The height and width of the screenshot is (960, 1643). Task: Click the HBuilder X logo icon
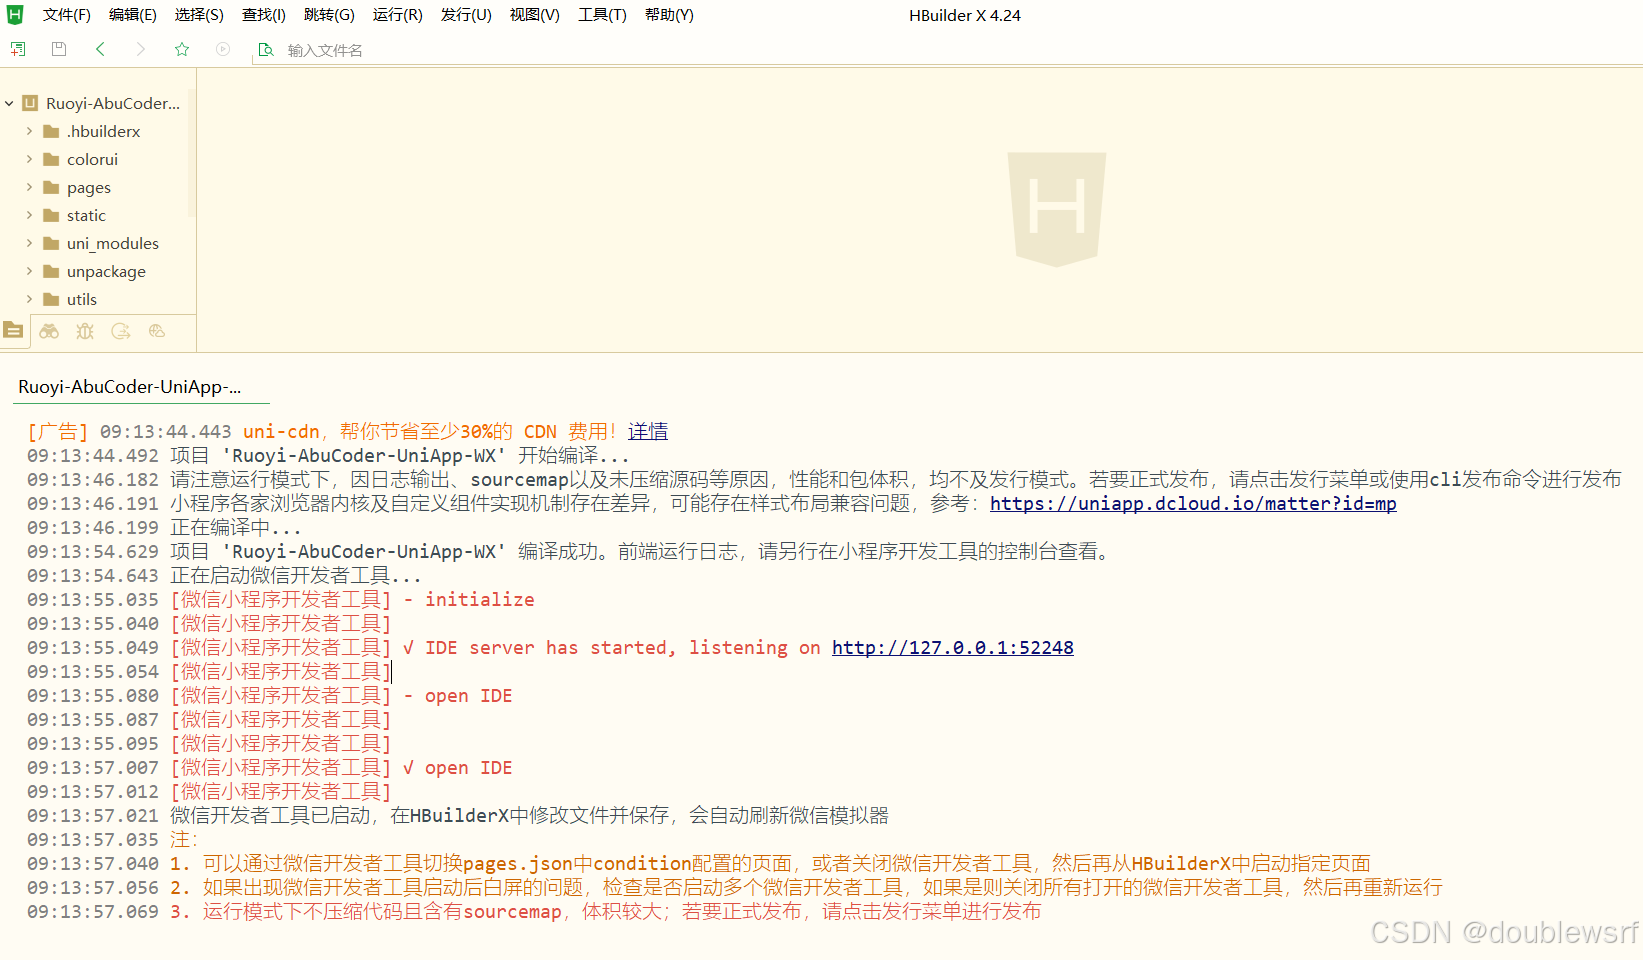(x=15, y=15)
